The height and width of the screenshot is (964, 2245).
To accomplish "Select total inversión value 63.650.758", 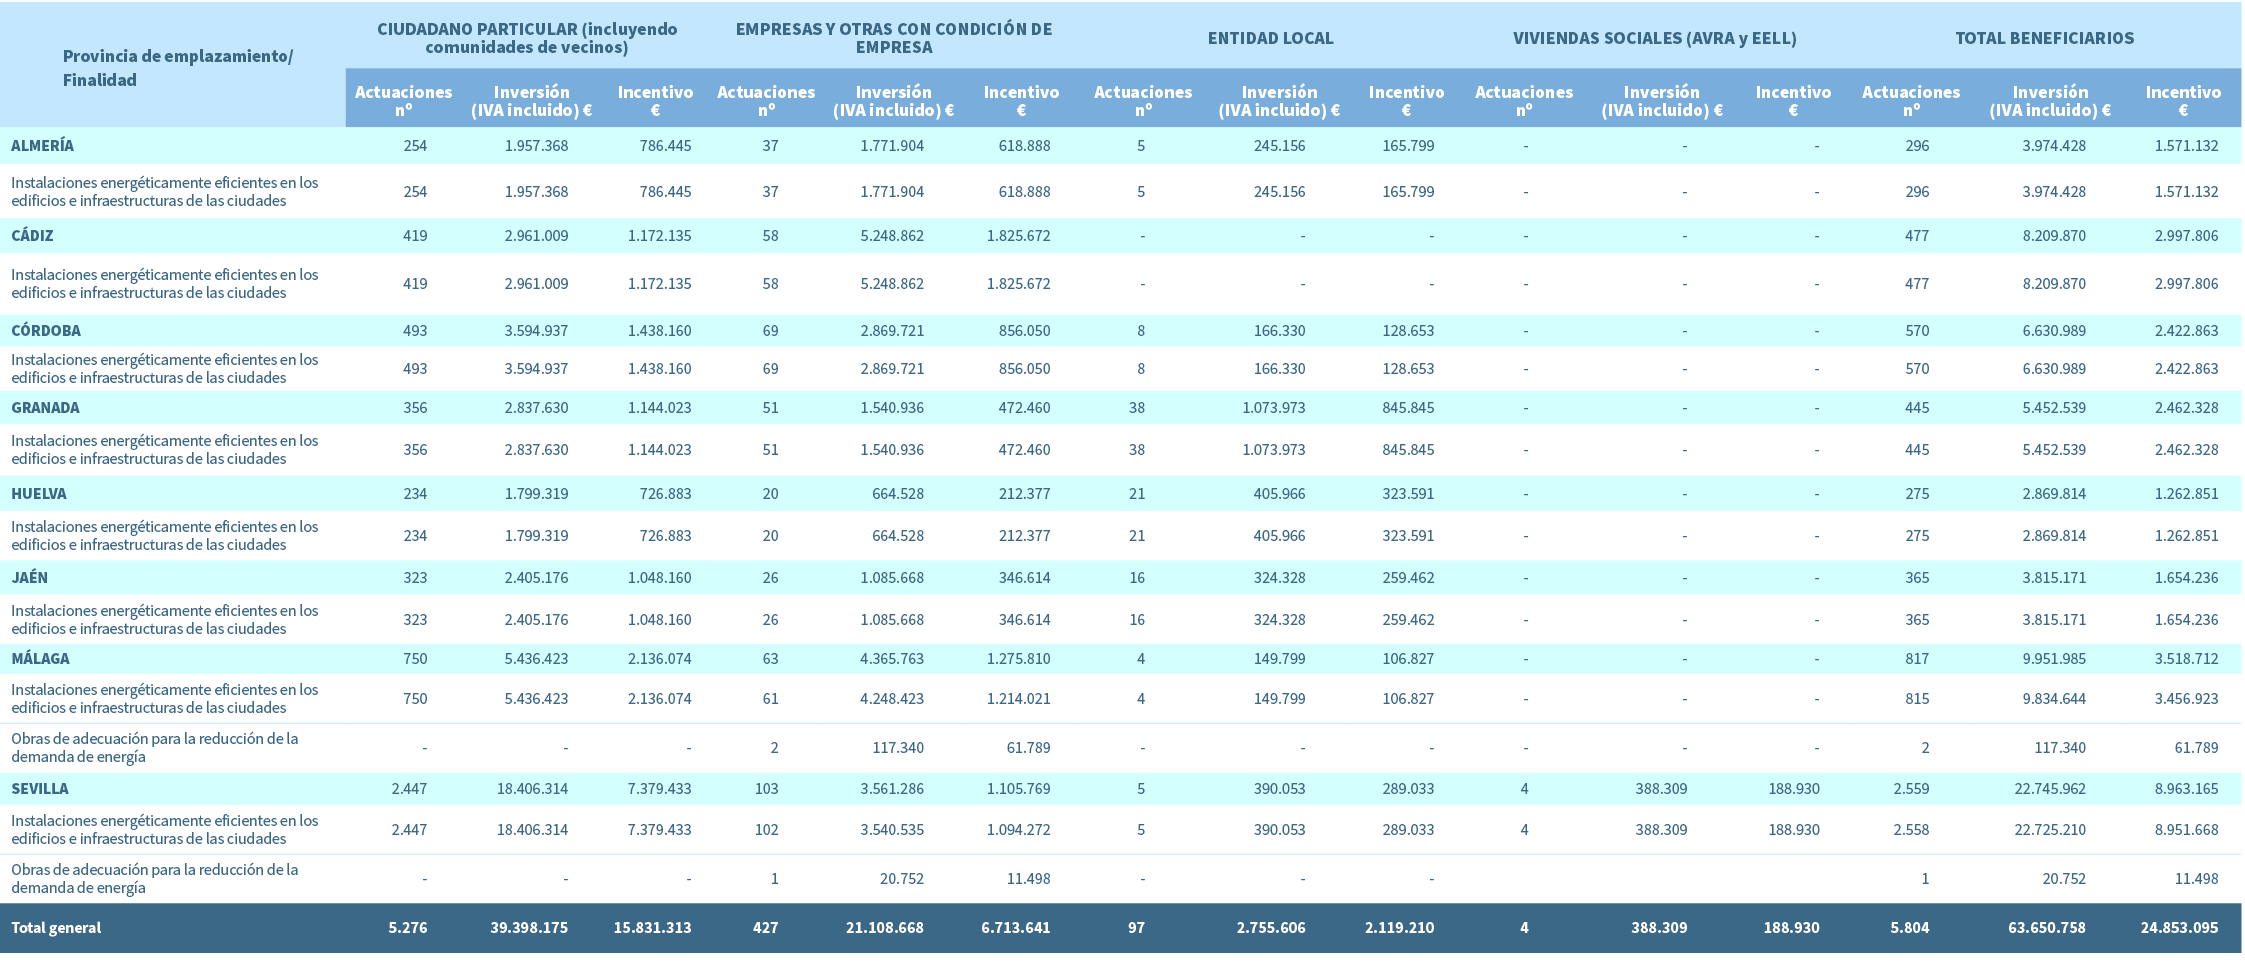I will (x=2046, y=928).
